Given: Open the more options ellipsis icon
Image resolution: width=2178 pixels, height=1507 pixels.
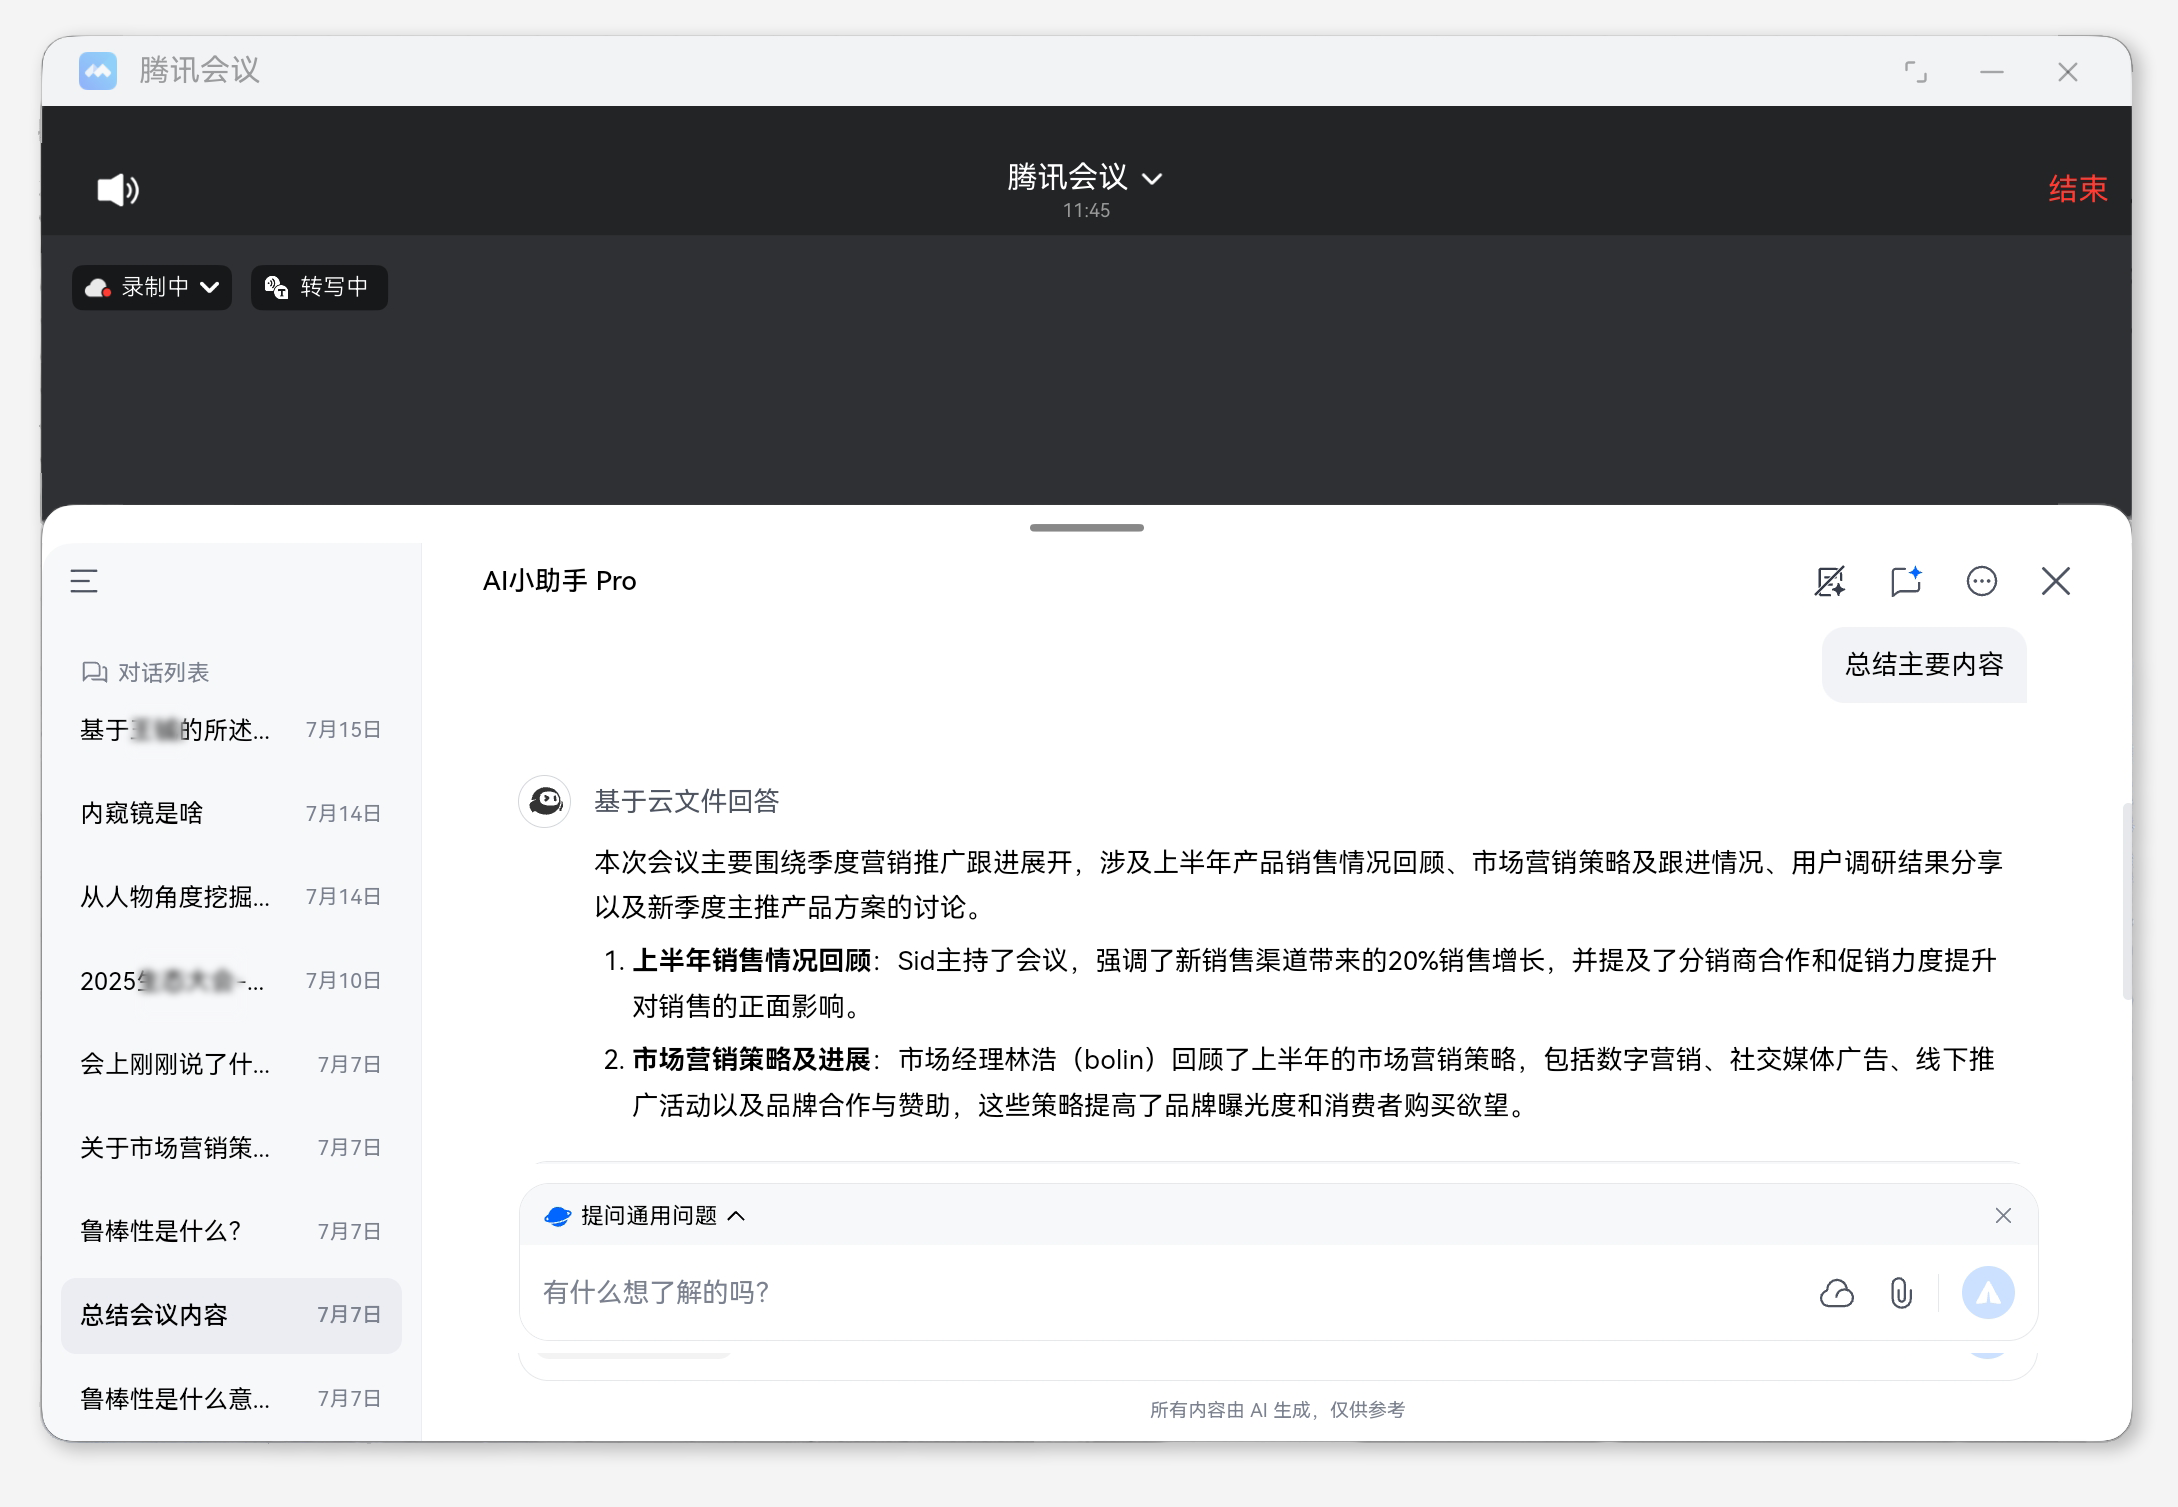Looking at the screenshot, I should (x=1981, y=581).
